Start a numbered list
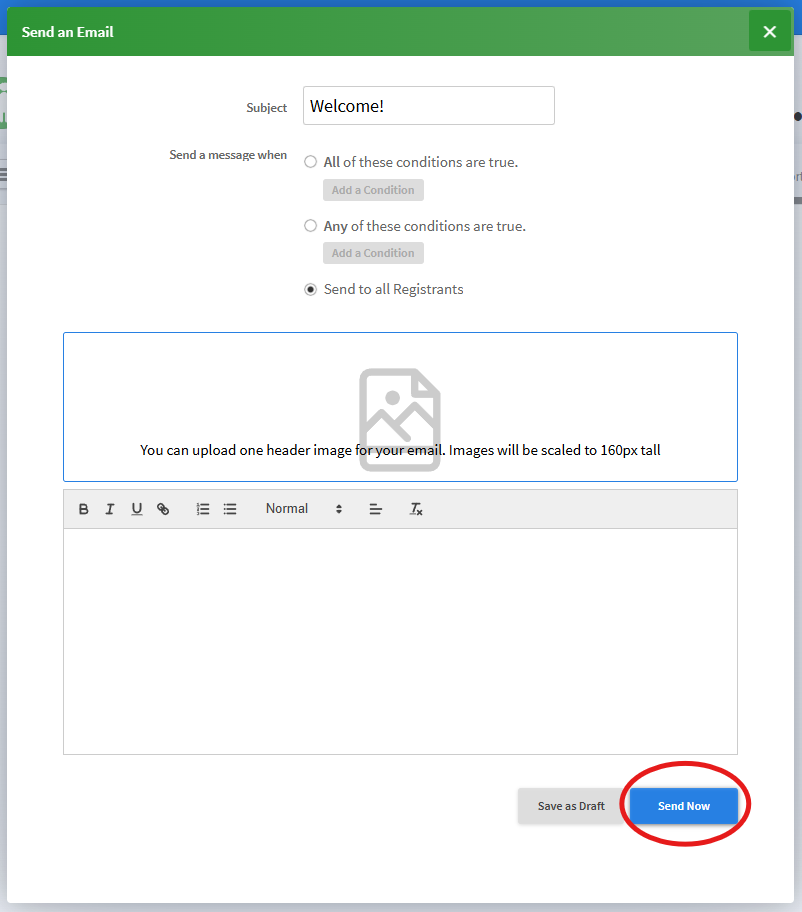Viewport: 802px width, 912px height. tap(202, 509)
